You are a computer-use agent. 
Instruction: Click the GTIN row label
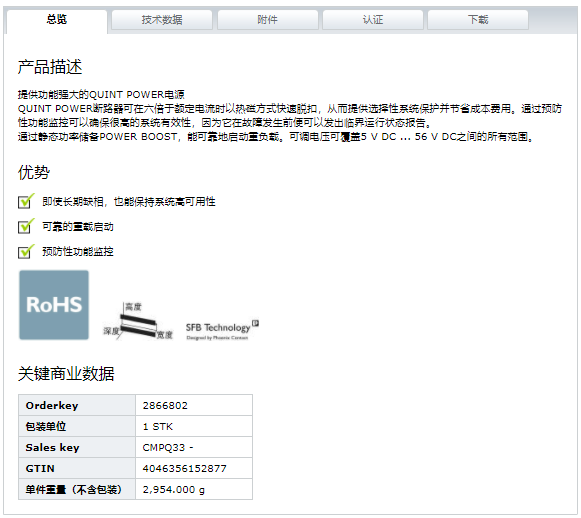click(x=40, y=469)
